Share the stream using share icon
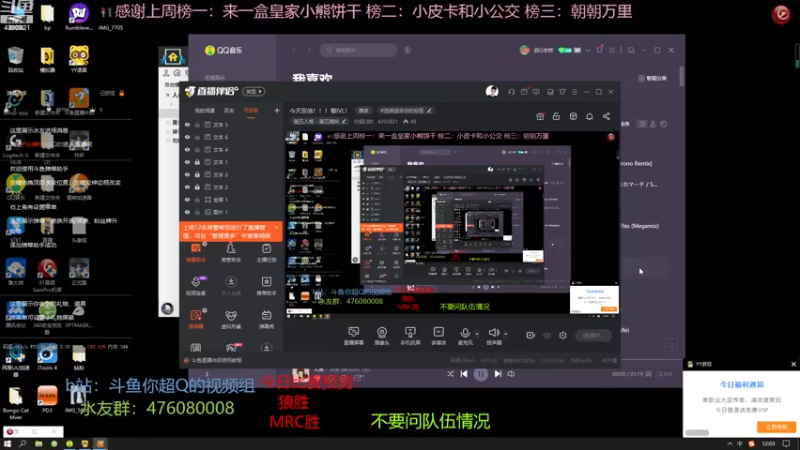This screenshot has height=450, width=800. coord(606,116)
